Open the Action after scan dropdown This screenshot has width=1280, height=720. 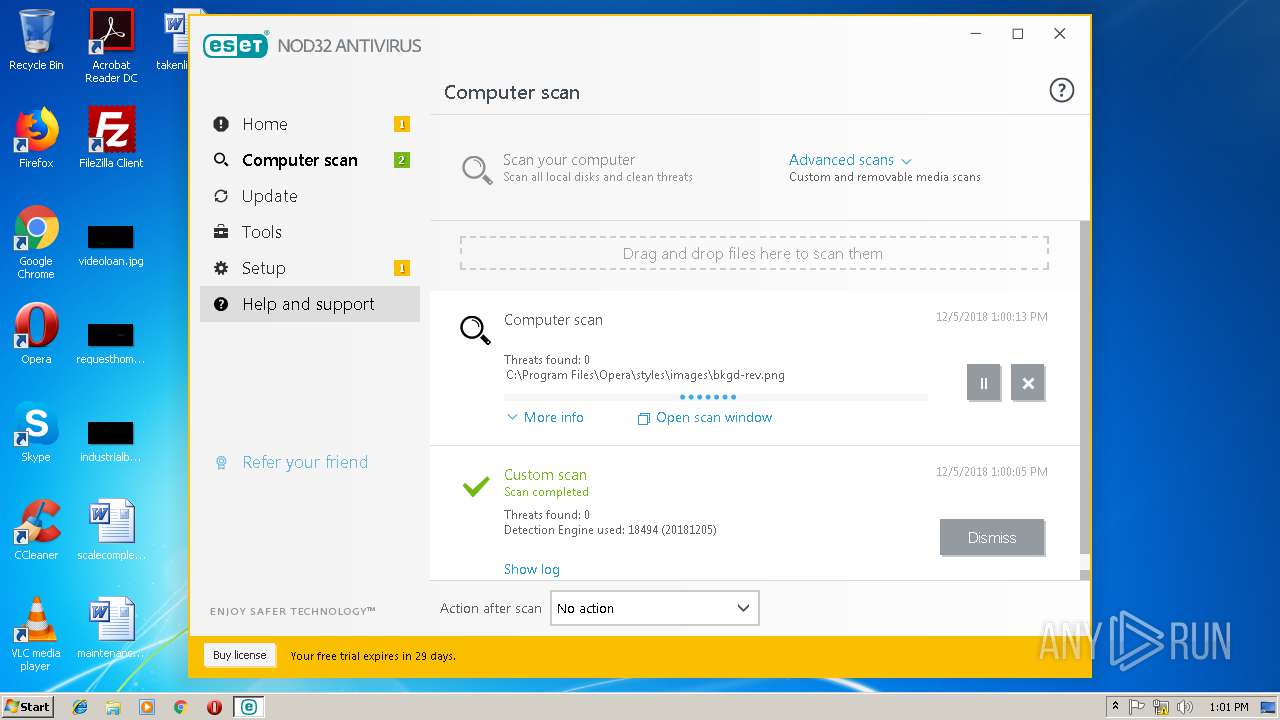click(x=655, y=608)
